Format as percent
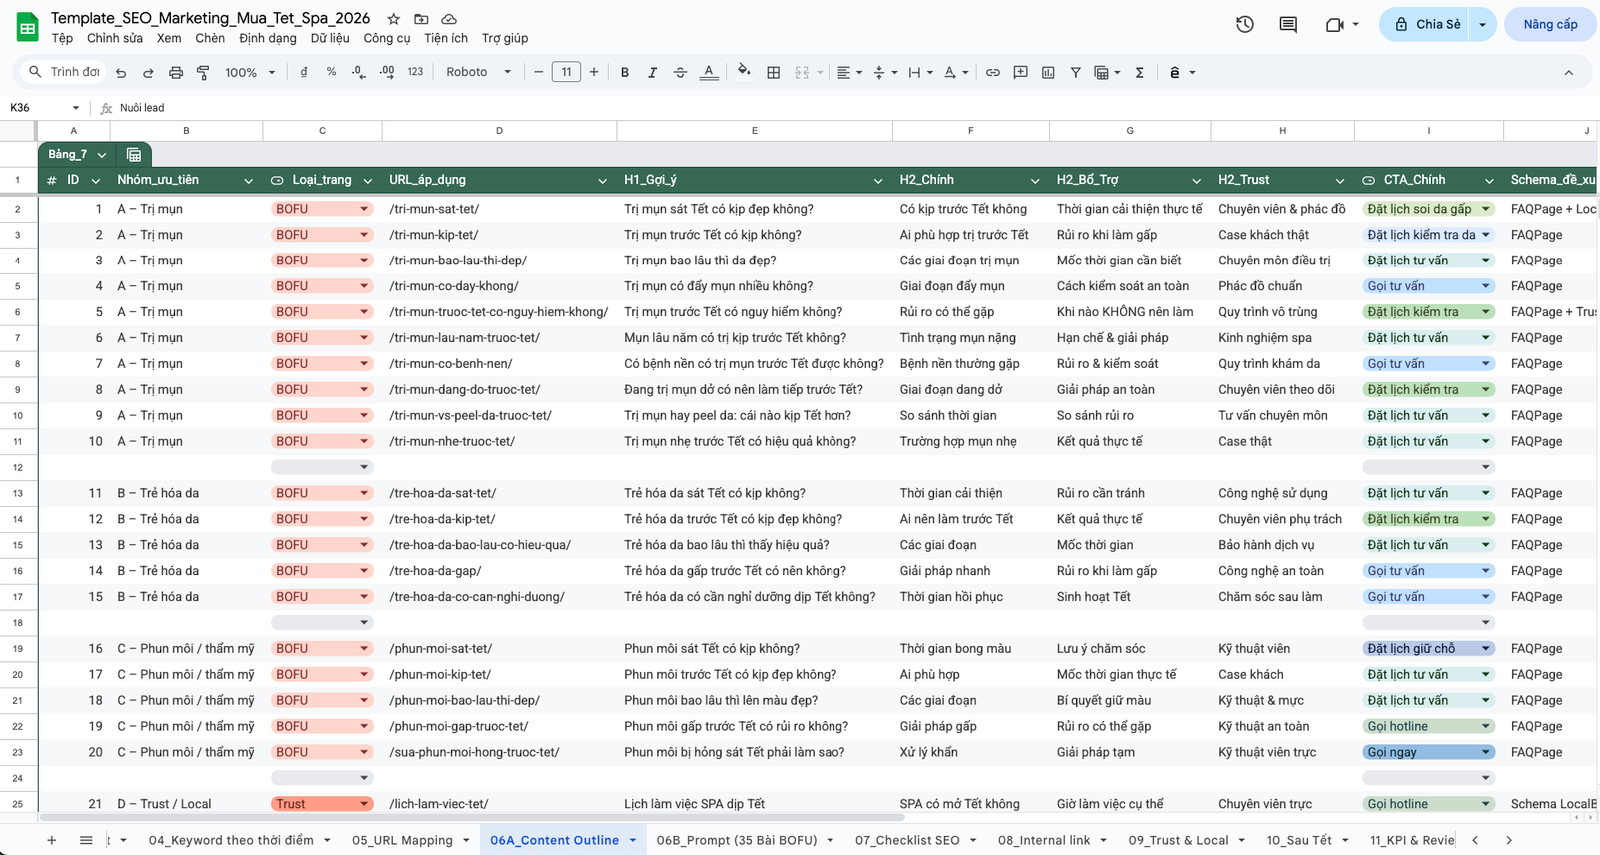Screen dimensions: 1600x855 click(x=331, y=72)
